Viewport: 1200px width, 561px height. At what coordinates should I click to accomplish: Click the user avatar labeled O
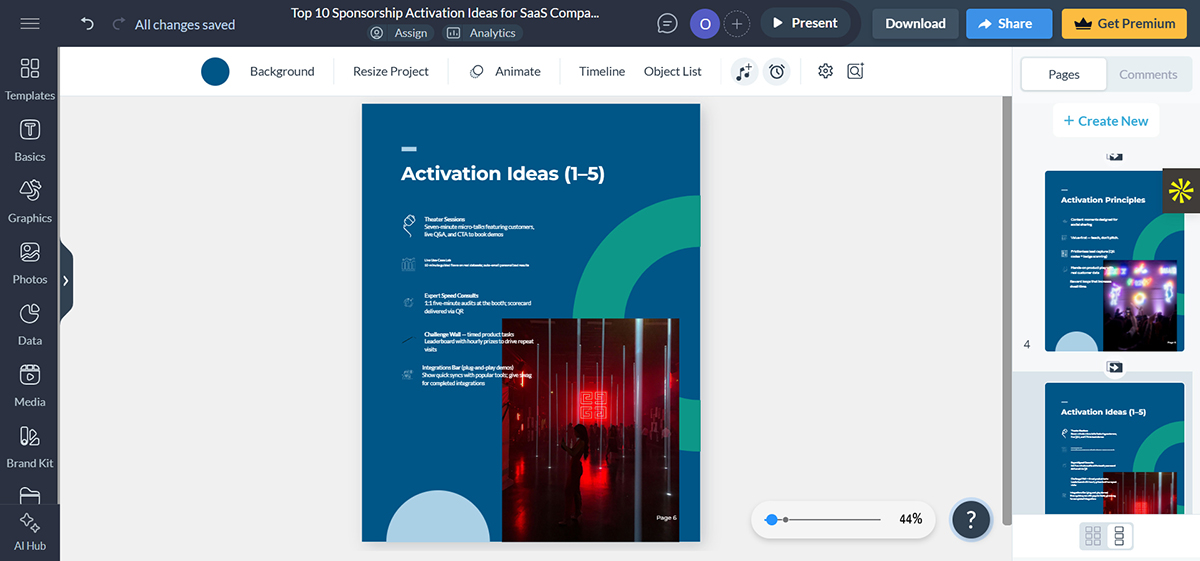point(705,23)
